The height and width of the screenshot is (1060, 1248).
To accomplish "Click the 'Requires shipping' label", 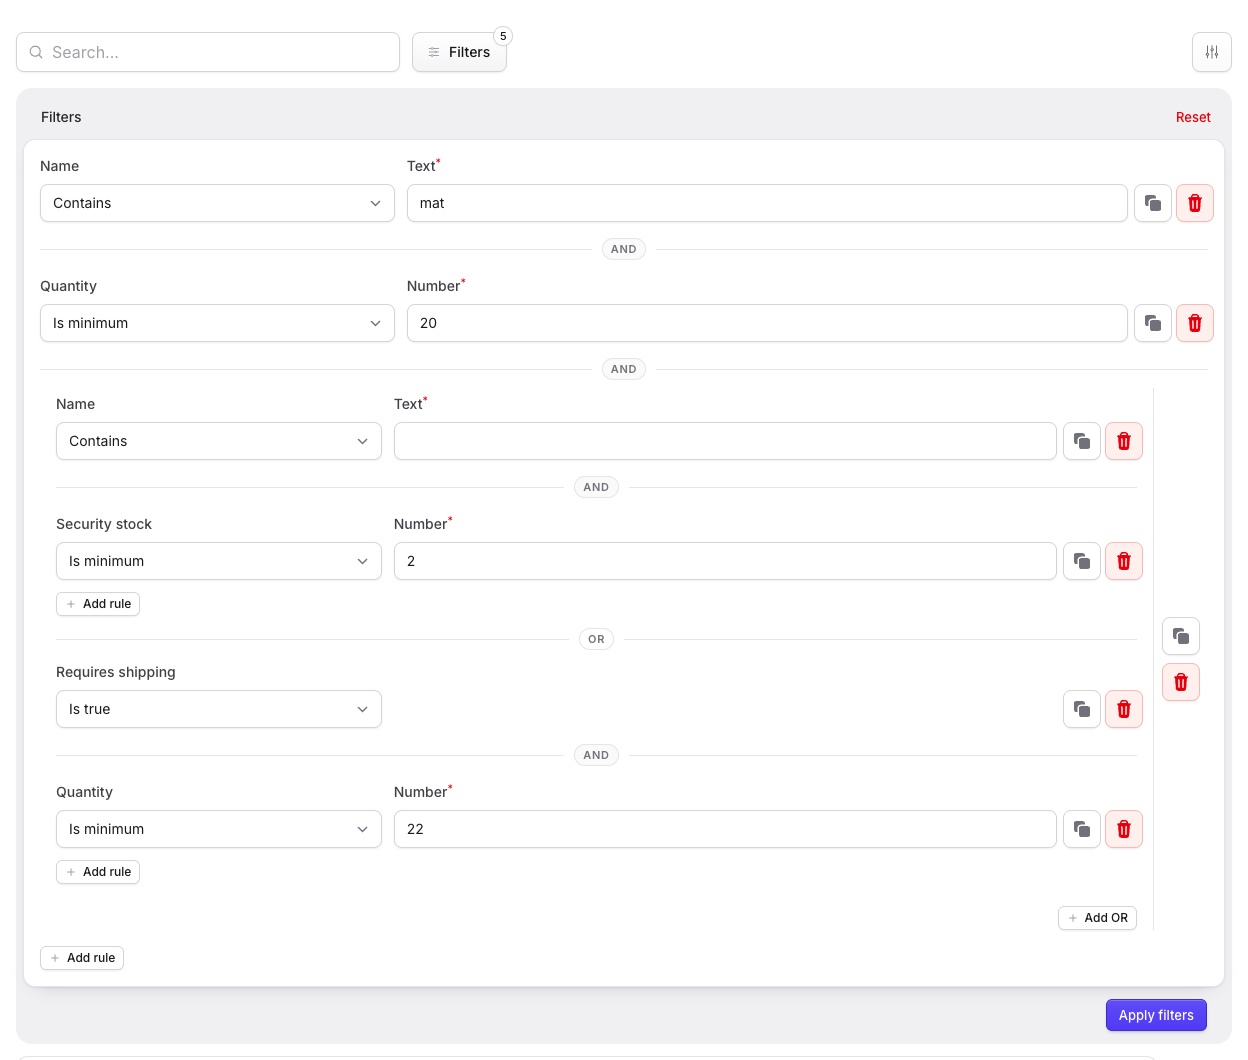I will click(x=116, y=672).
